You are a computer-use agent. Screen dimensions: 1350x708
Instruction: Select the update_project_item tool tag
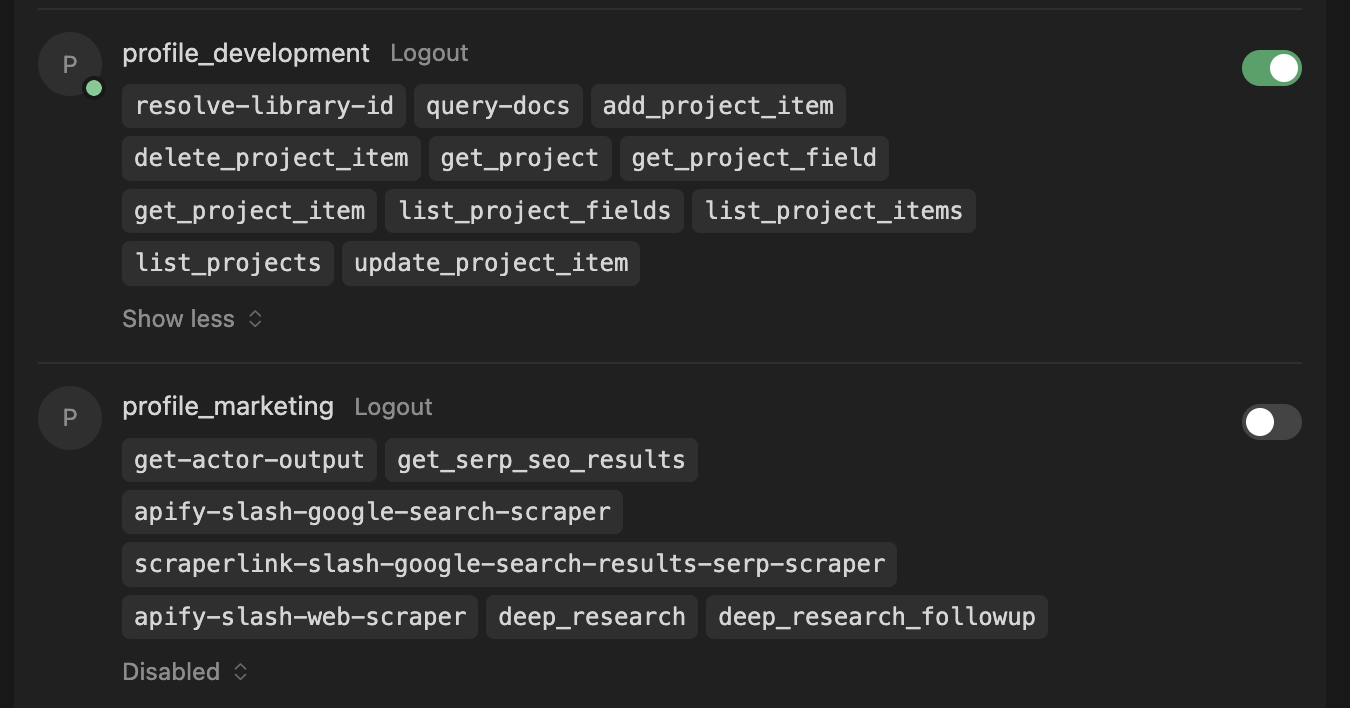[x=490, y=263]
